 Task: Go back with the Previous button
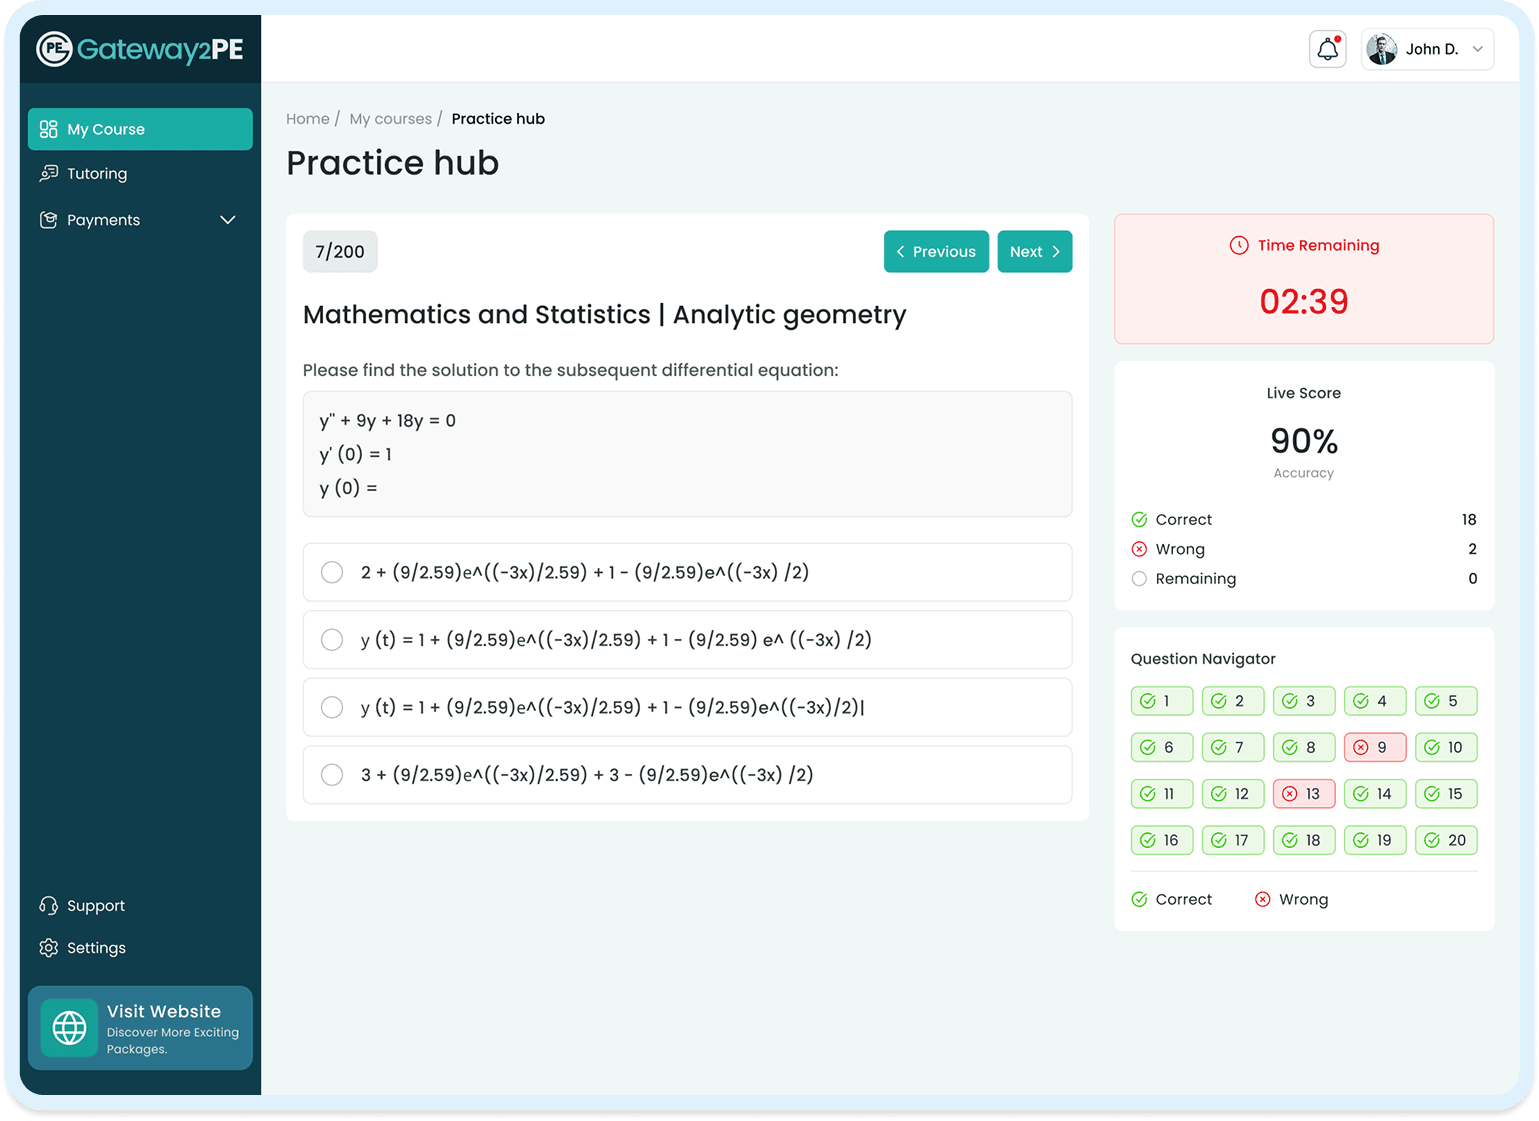coord(935,251)
